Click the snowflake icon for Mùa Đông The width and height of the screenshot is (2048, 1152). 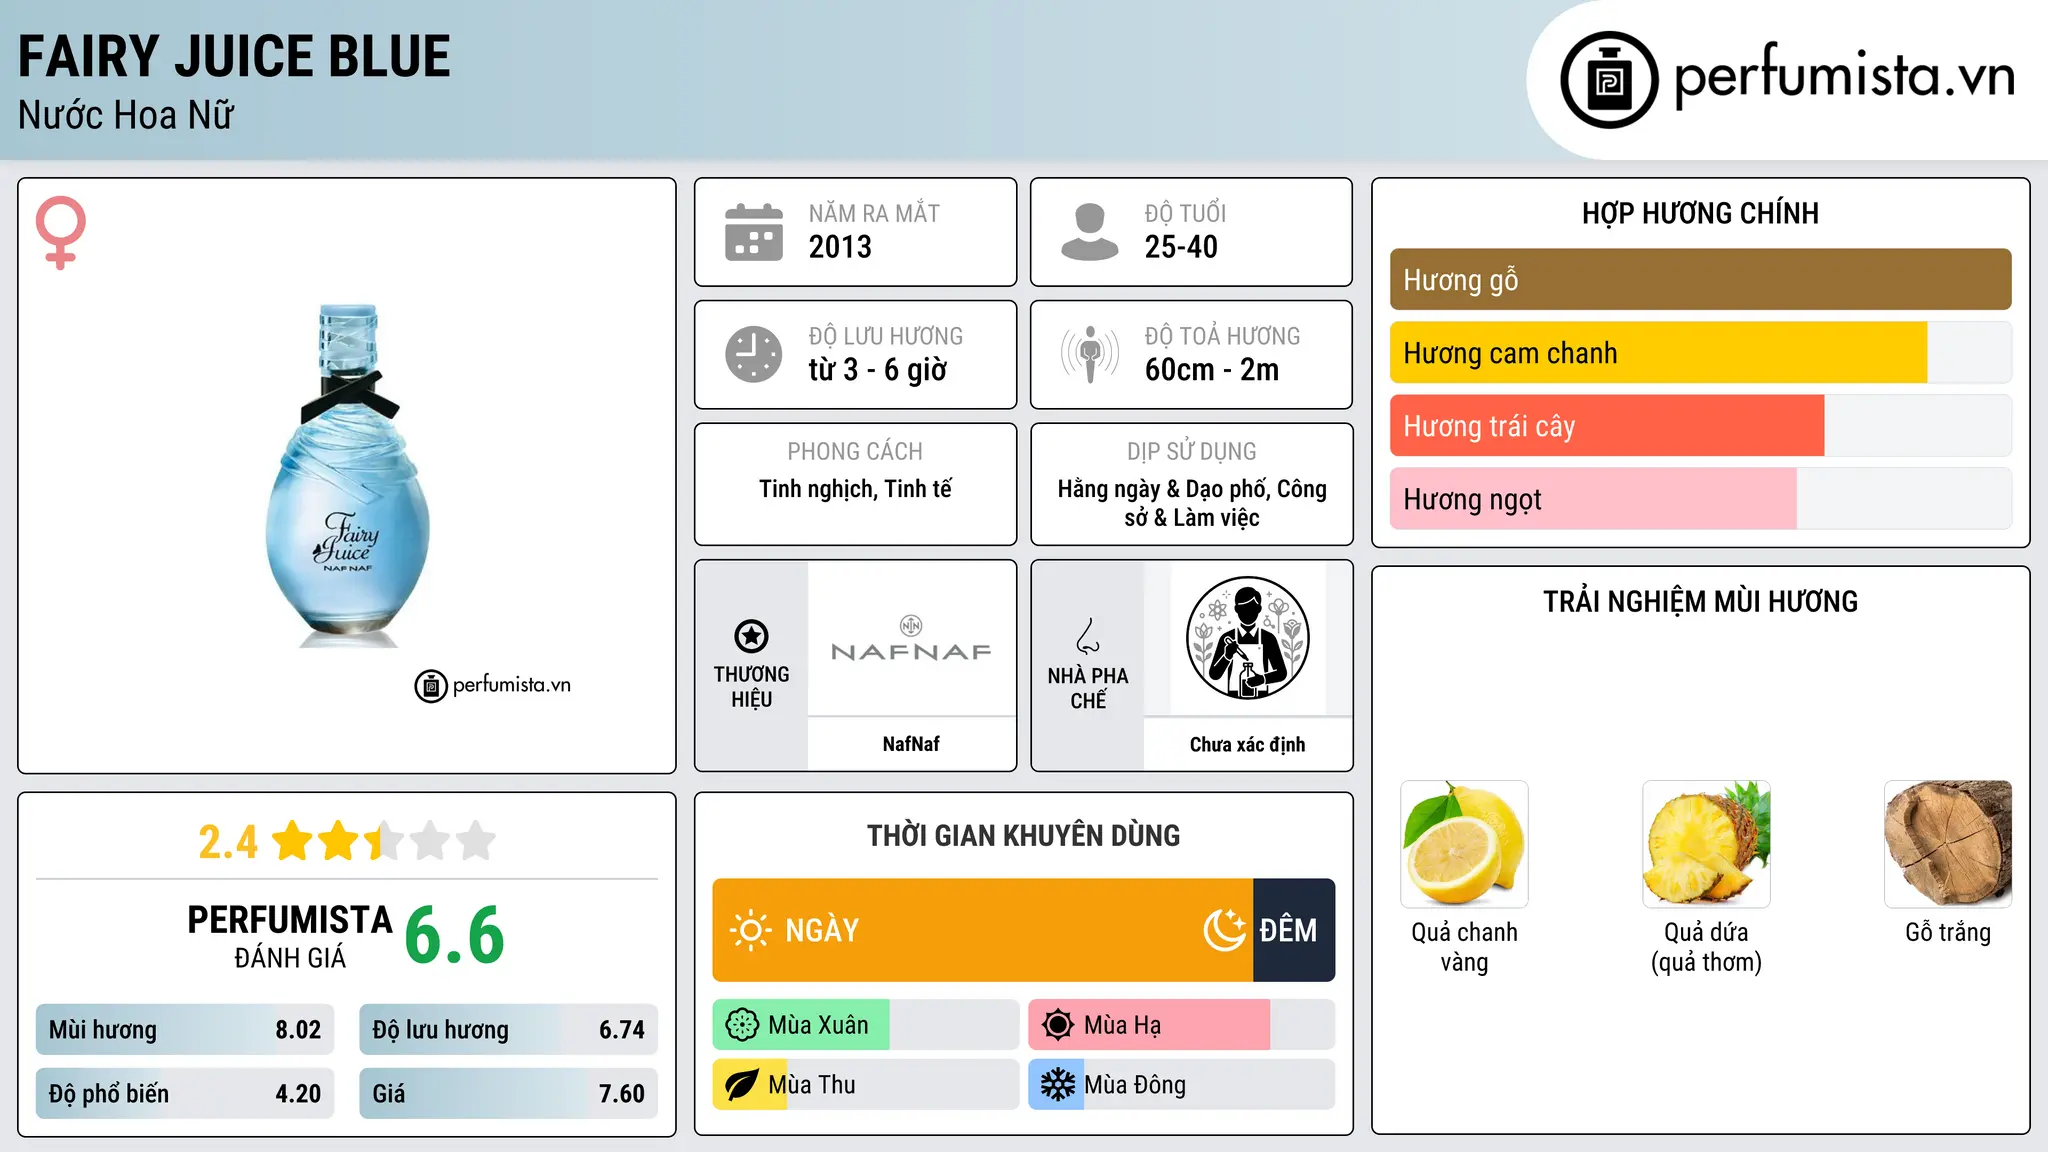1058,1085
